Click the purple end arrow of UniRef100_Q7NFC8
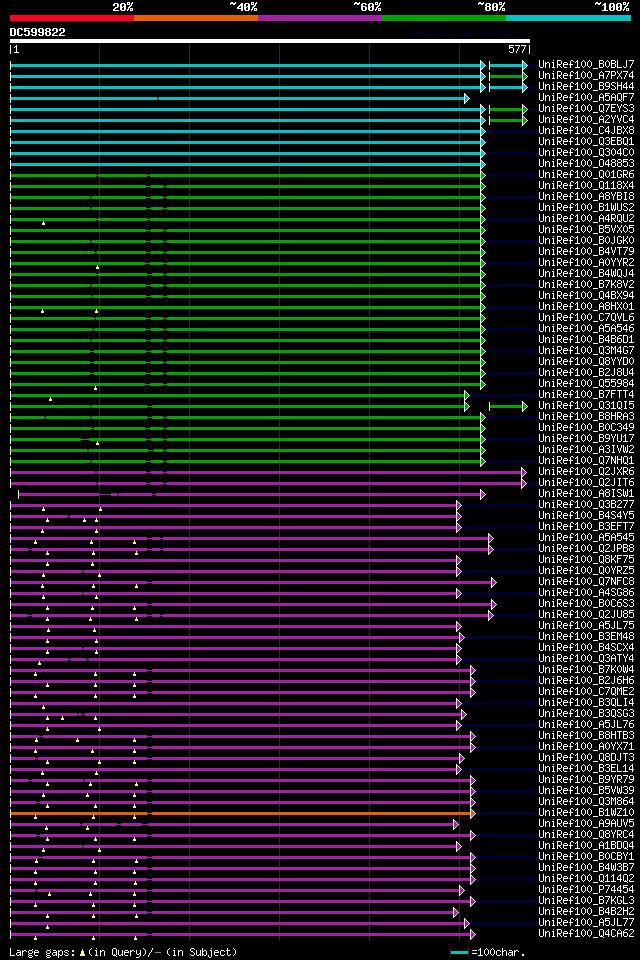The height and width of the screenshot is (960, 640). pos(494,583)
